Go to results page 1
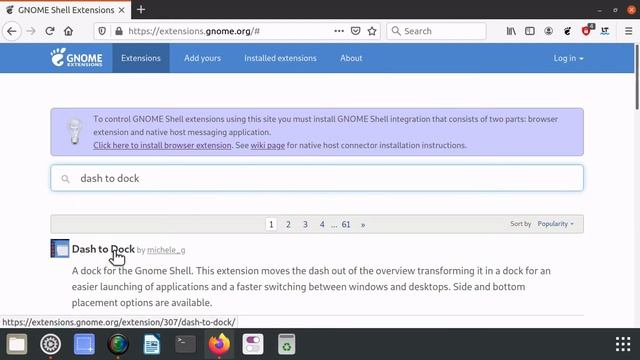 click(271, 224)
